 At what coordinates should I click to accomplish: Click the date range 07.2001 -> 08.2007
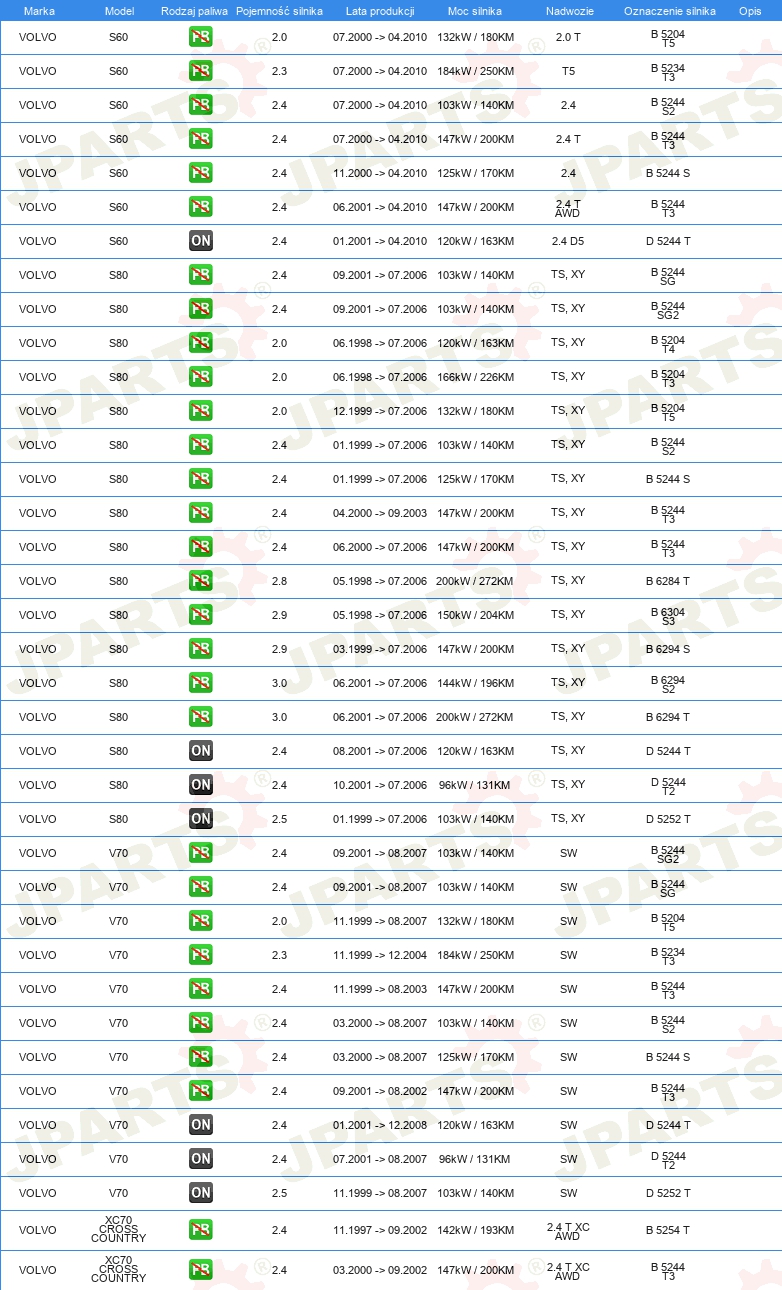[380, 1160]
